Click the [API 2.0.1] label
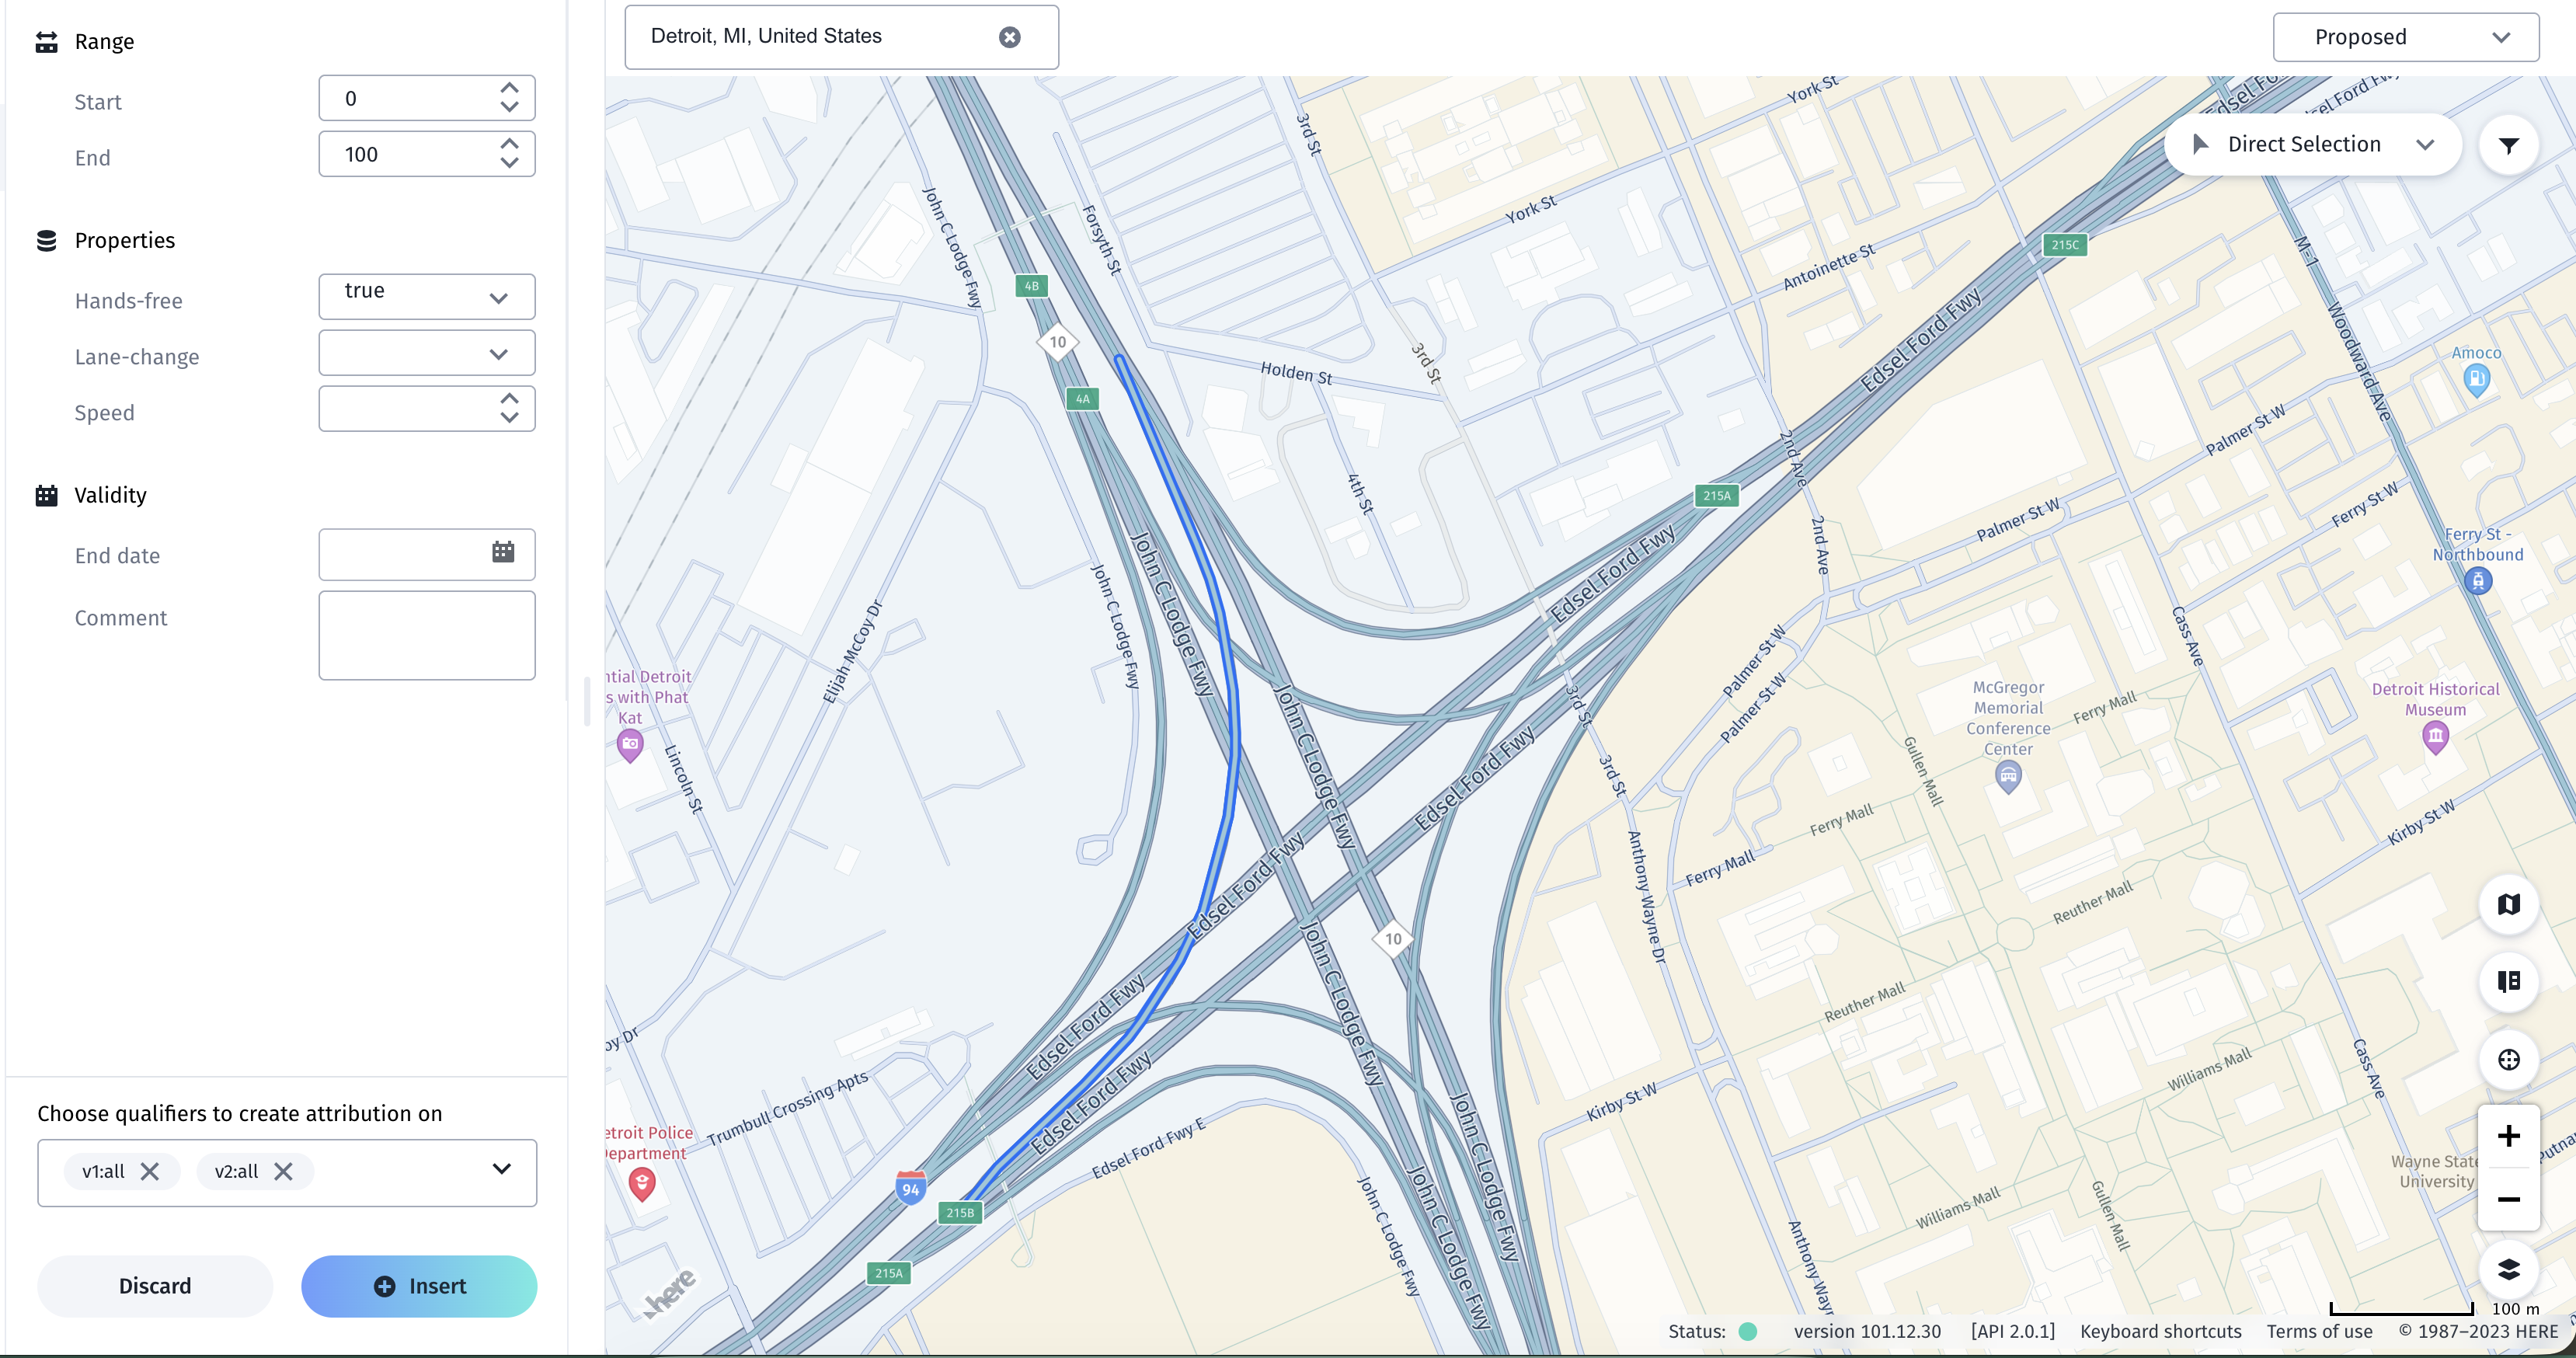 click(2012, 1331)
